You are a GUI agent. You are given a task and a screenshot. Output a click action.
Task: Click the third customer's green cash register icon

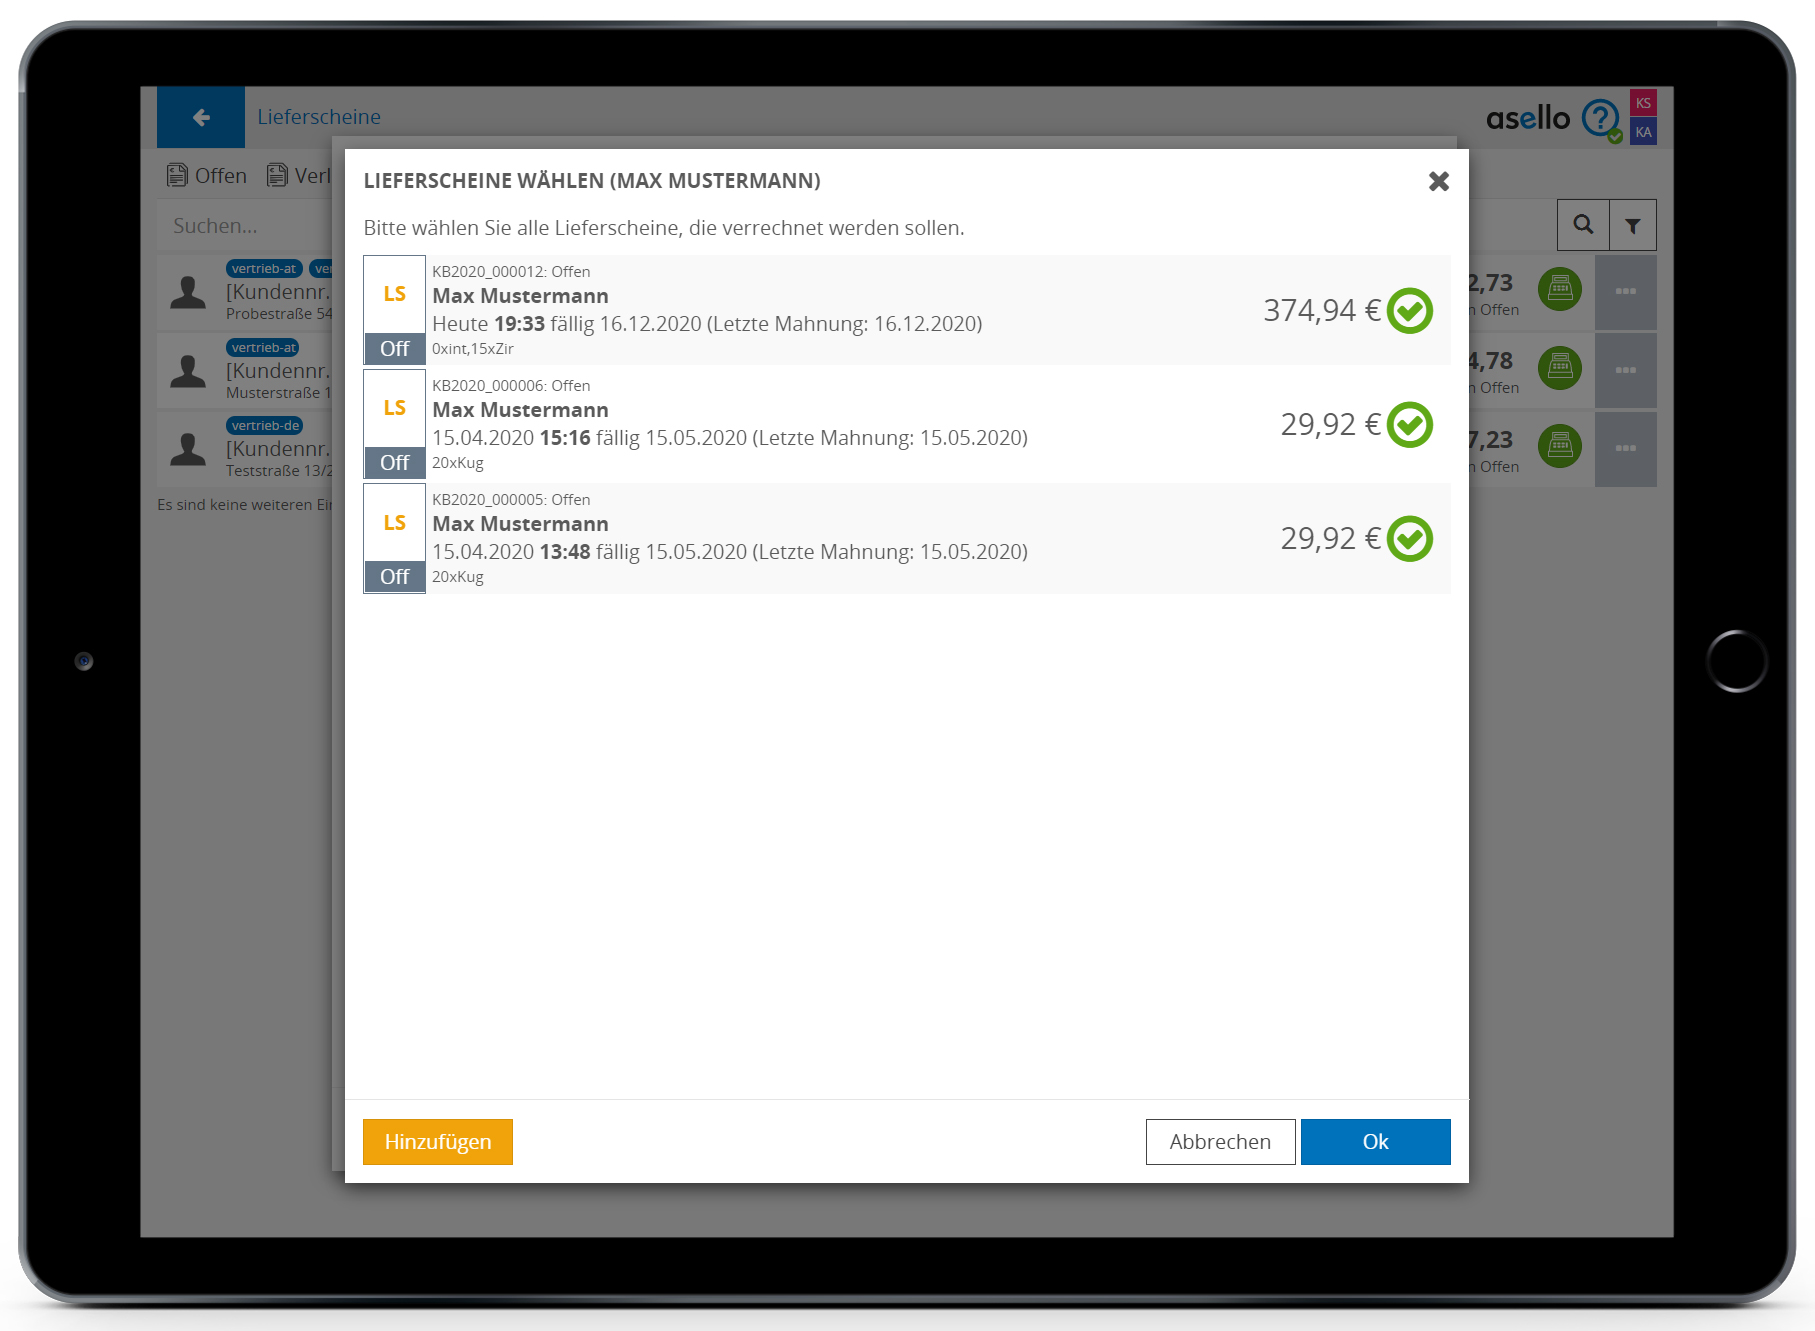(1559, 447)
